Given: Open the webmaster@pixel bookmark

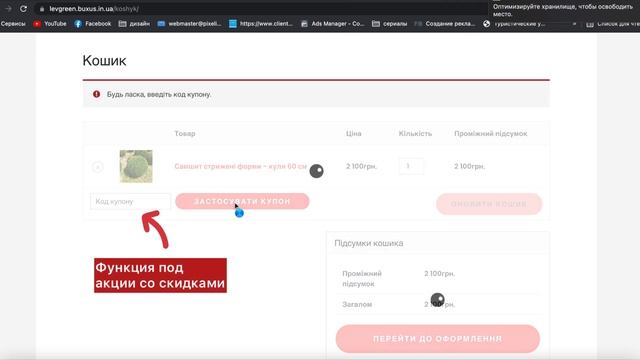Looking at the screenshot, I should [189, 24].
